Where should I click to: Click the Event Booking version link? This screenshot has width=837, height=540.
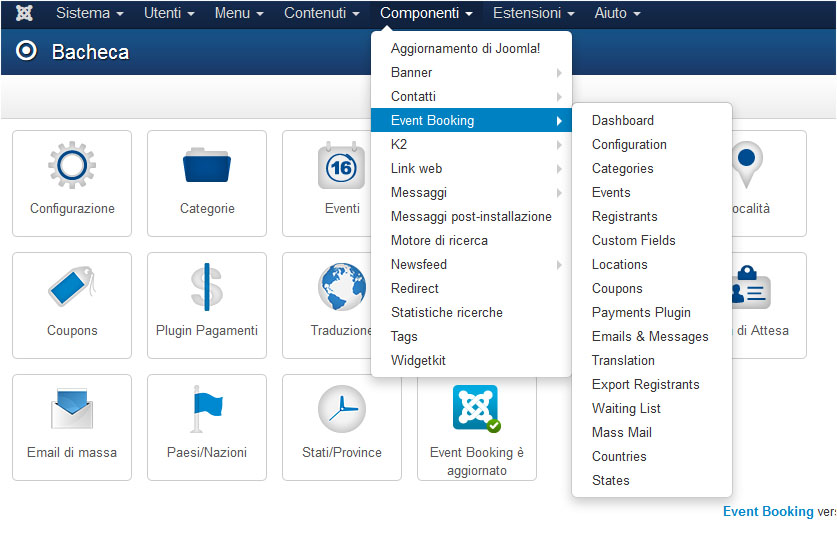pos(768,511)
